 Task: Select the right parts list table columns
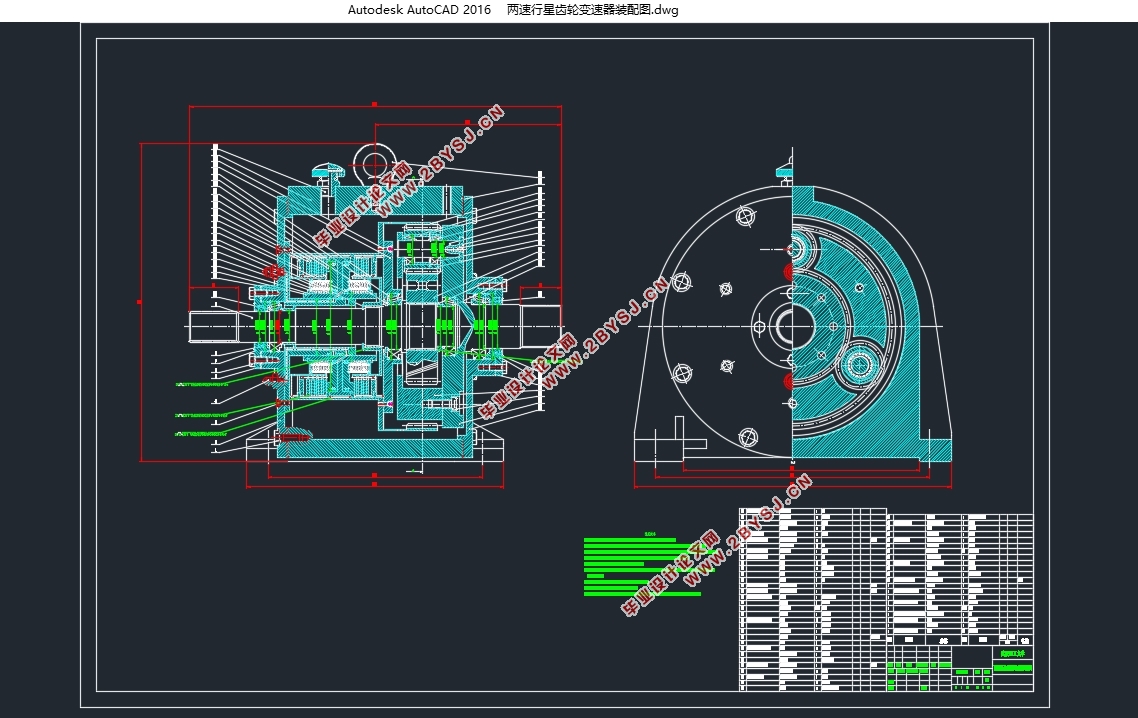[x=960, y=579]
